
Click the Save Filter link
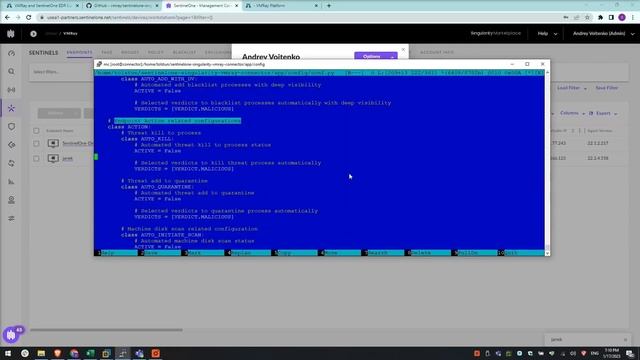coord(607,88)
